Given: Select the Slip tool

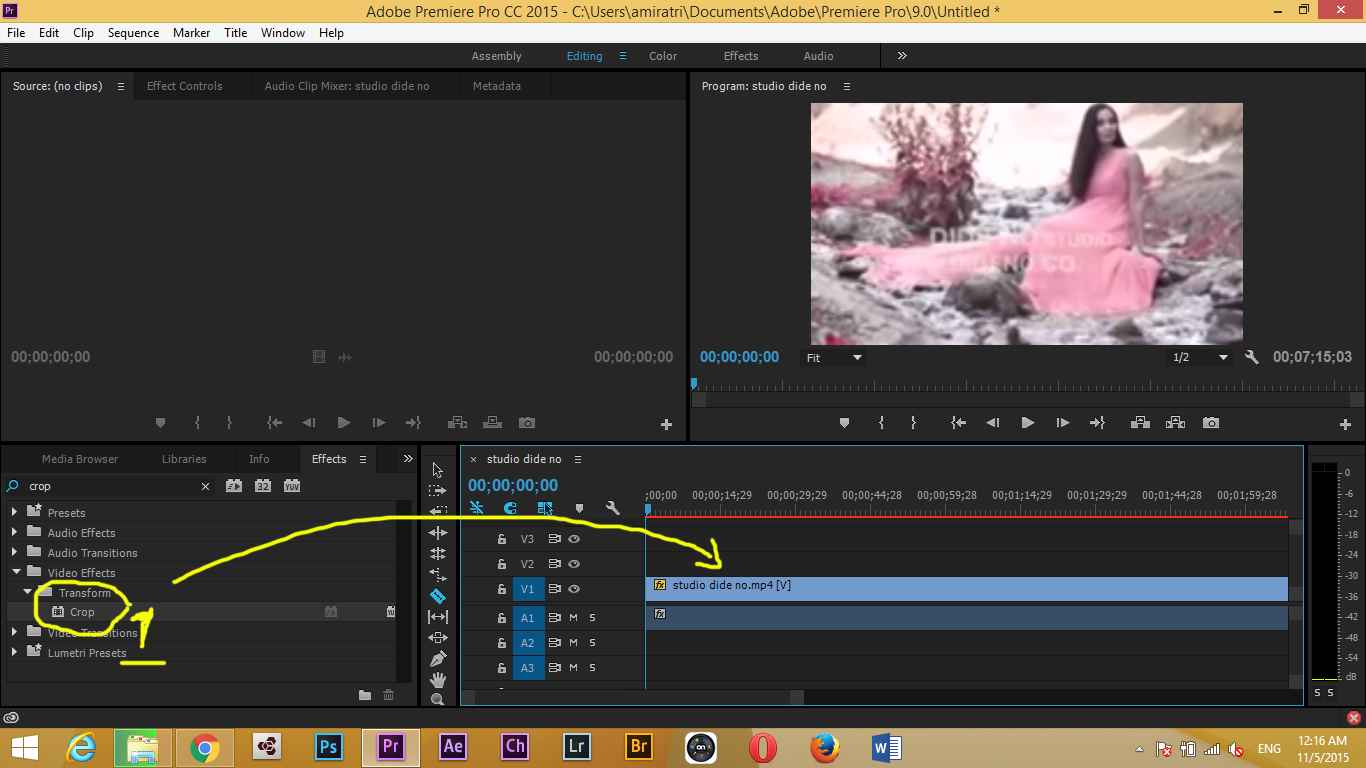Looking at the screenshot, I should coord(437,617).
